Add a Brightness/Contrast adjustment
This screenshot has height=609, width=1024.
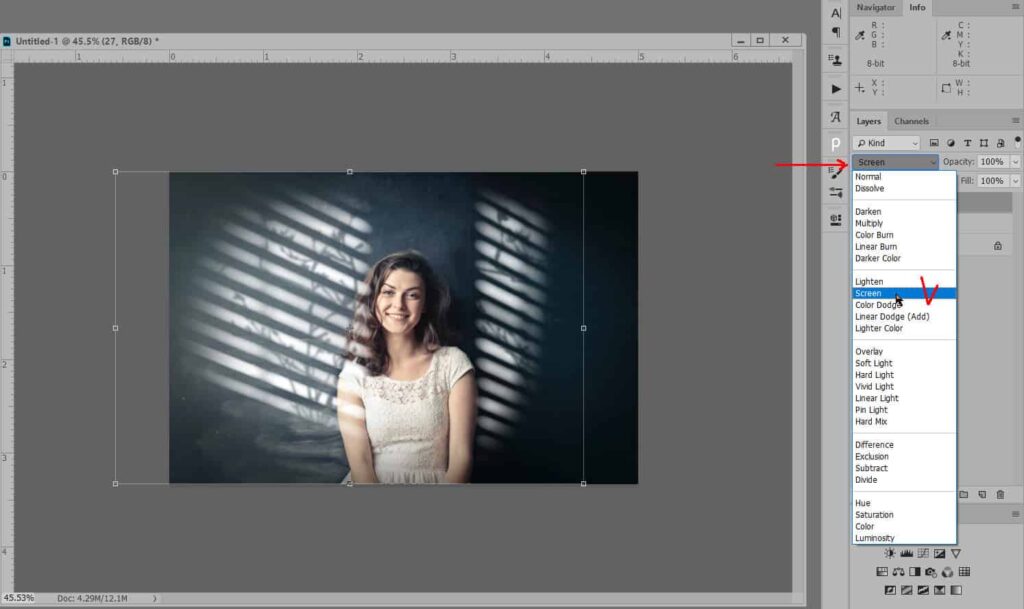pos(889,553)
